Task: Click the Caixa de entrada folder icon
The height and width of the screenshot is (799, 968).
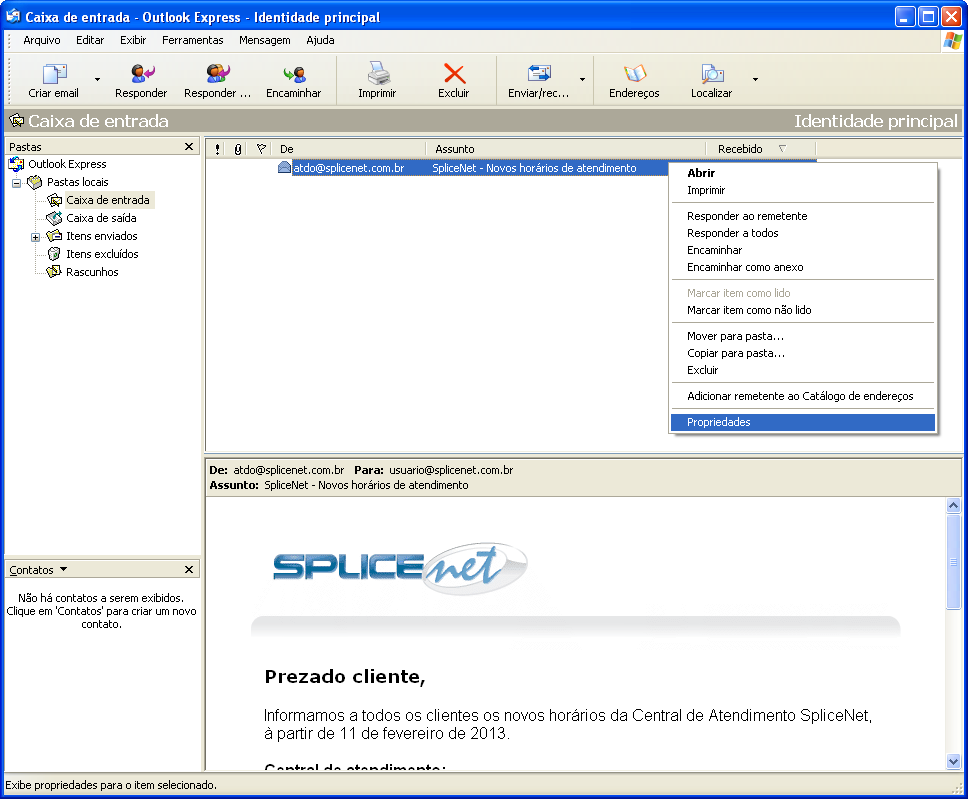Action: pyautogui.click(x=54, y=200)
